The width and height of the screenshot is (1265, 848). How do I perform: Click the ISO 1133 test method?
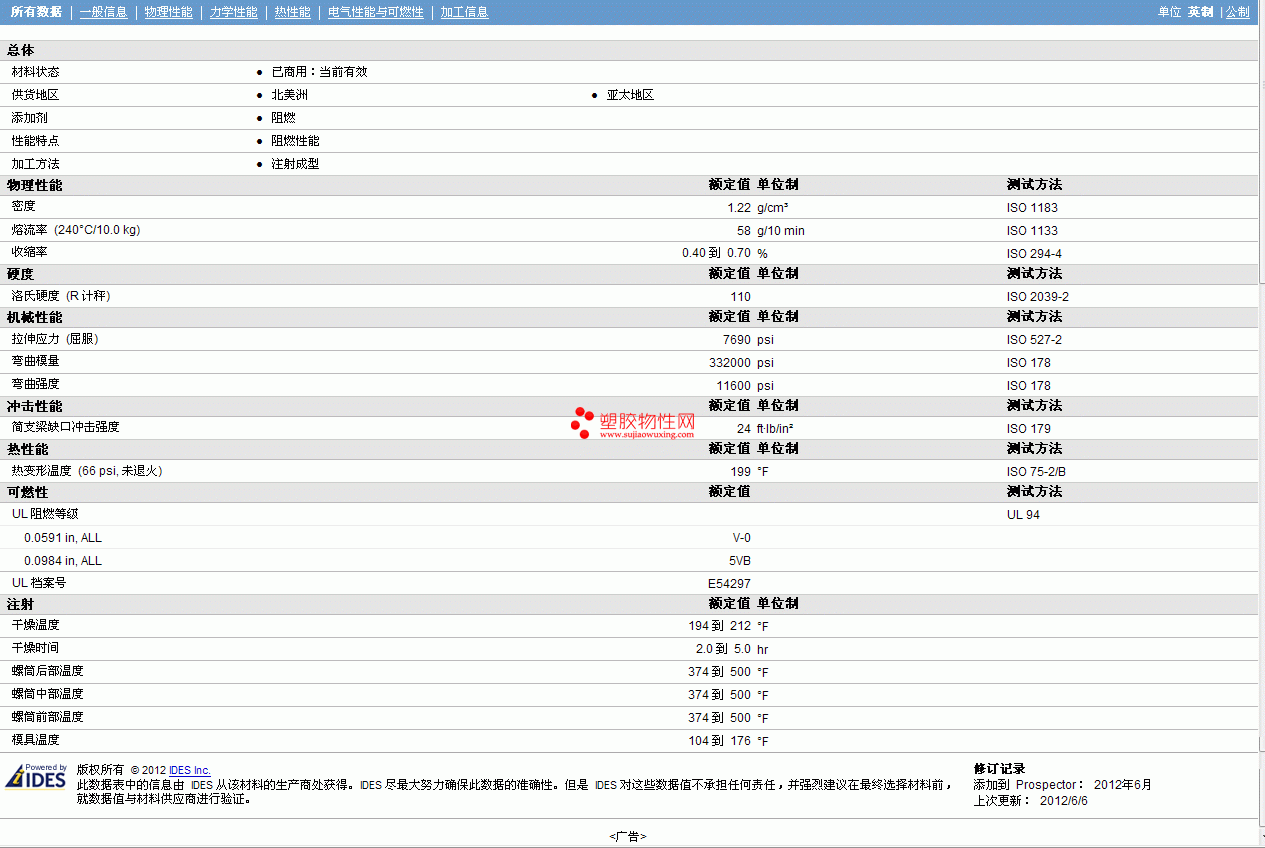(1032, 231)
